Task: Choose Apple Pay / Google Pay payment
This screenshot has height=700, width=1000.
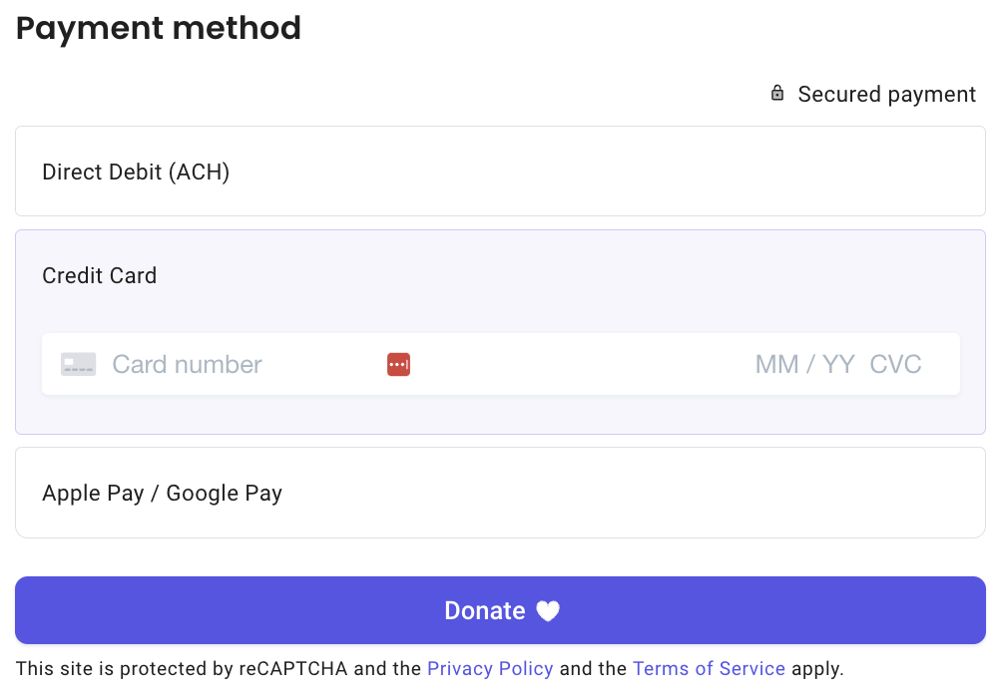Action: pos(162,492)
